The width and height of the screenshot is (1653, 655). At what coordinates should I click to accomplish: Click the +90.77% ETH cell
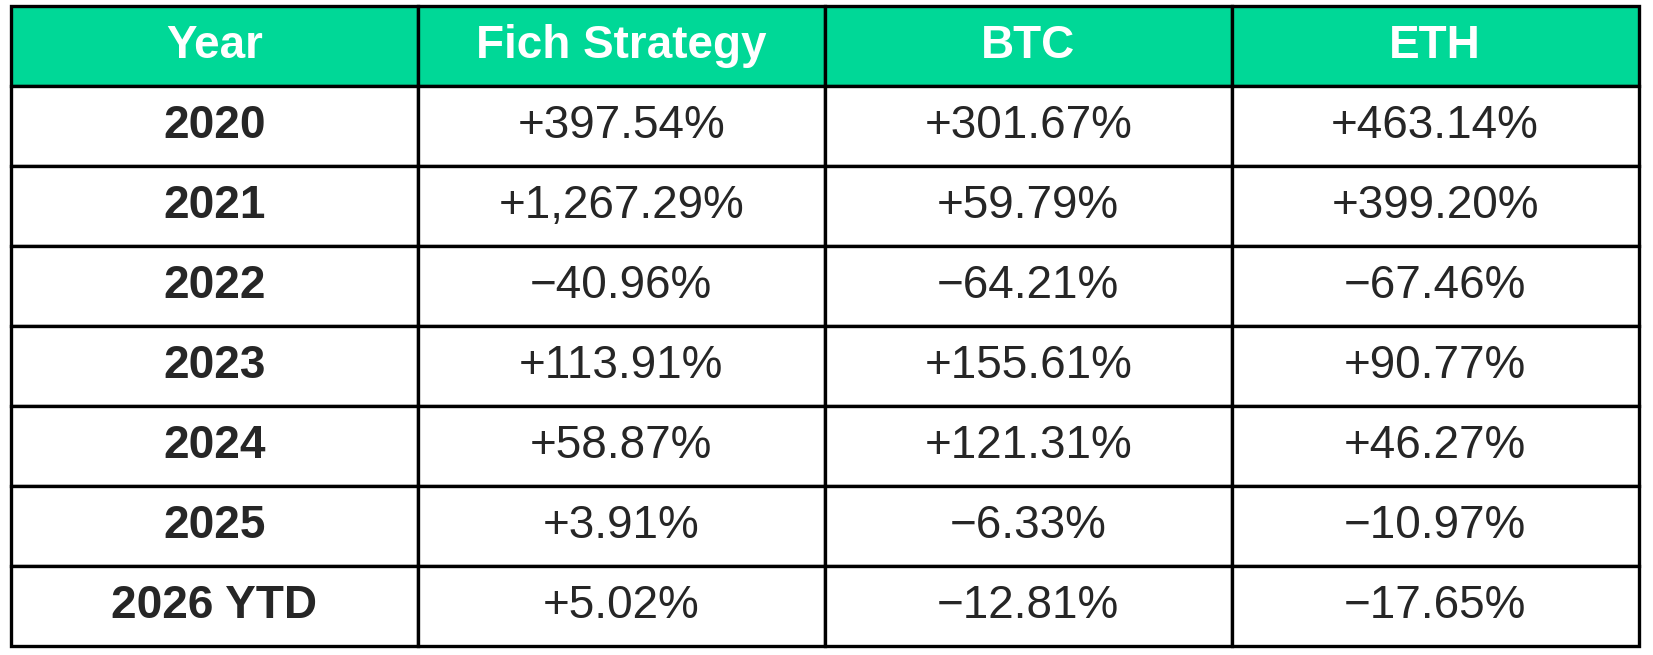pos(1435,366)
